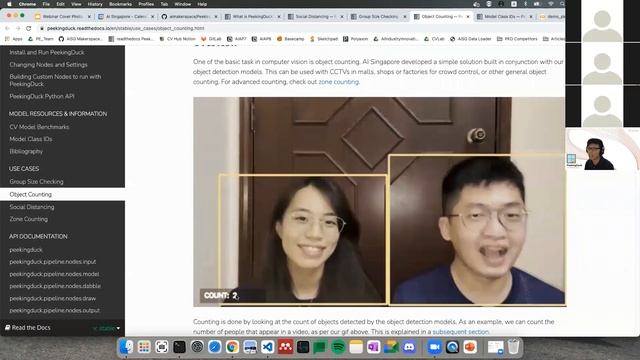Open Discord from the Dock
This screenshot has height=360, width=640.
[409, 347]
